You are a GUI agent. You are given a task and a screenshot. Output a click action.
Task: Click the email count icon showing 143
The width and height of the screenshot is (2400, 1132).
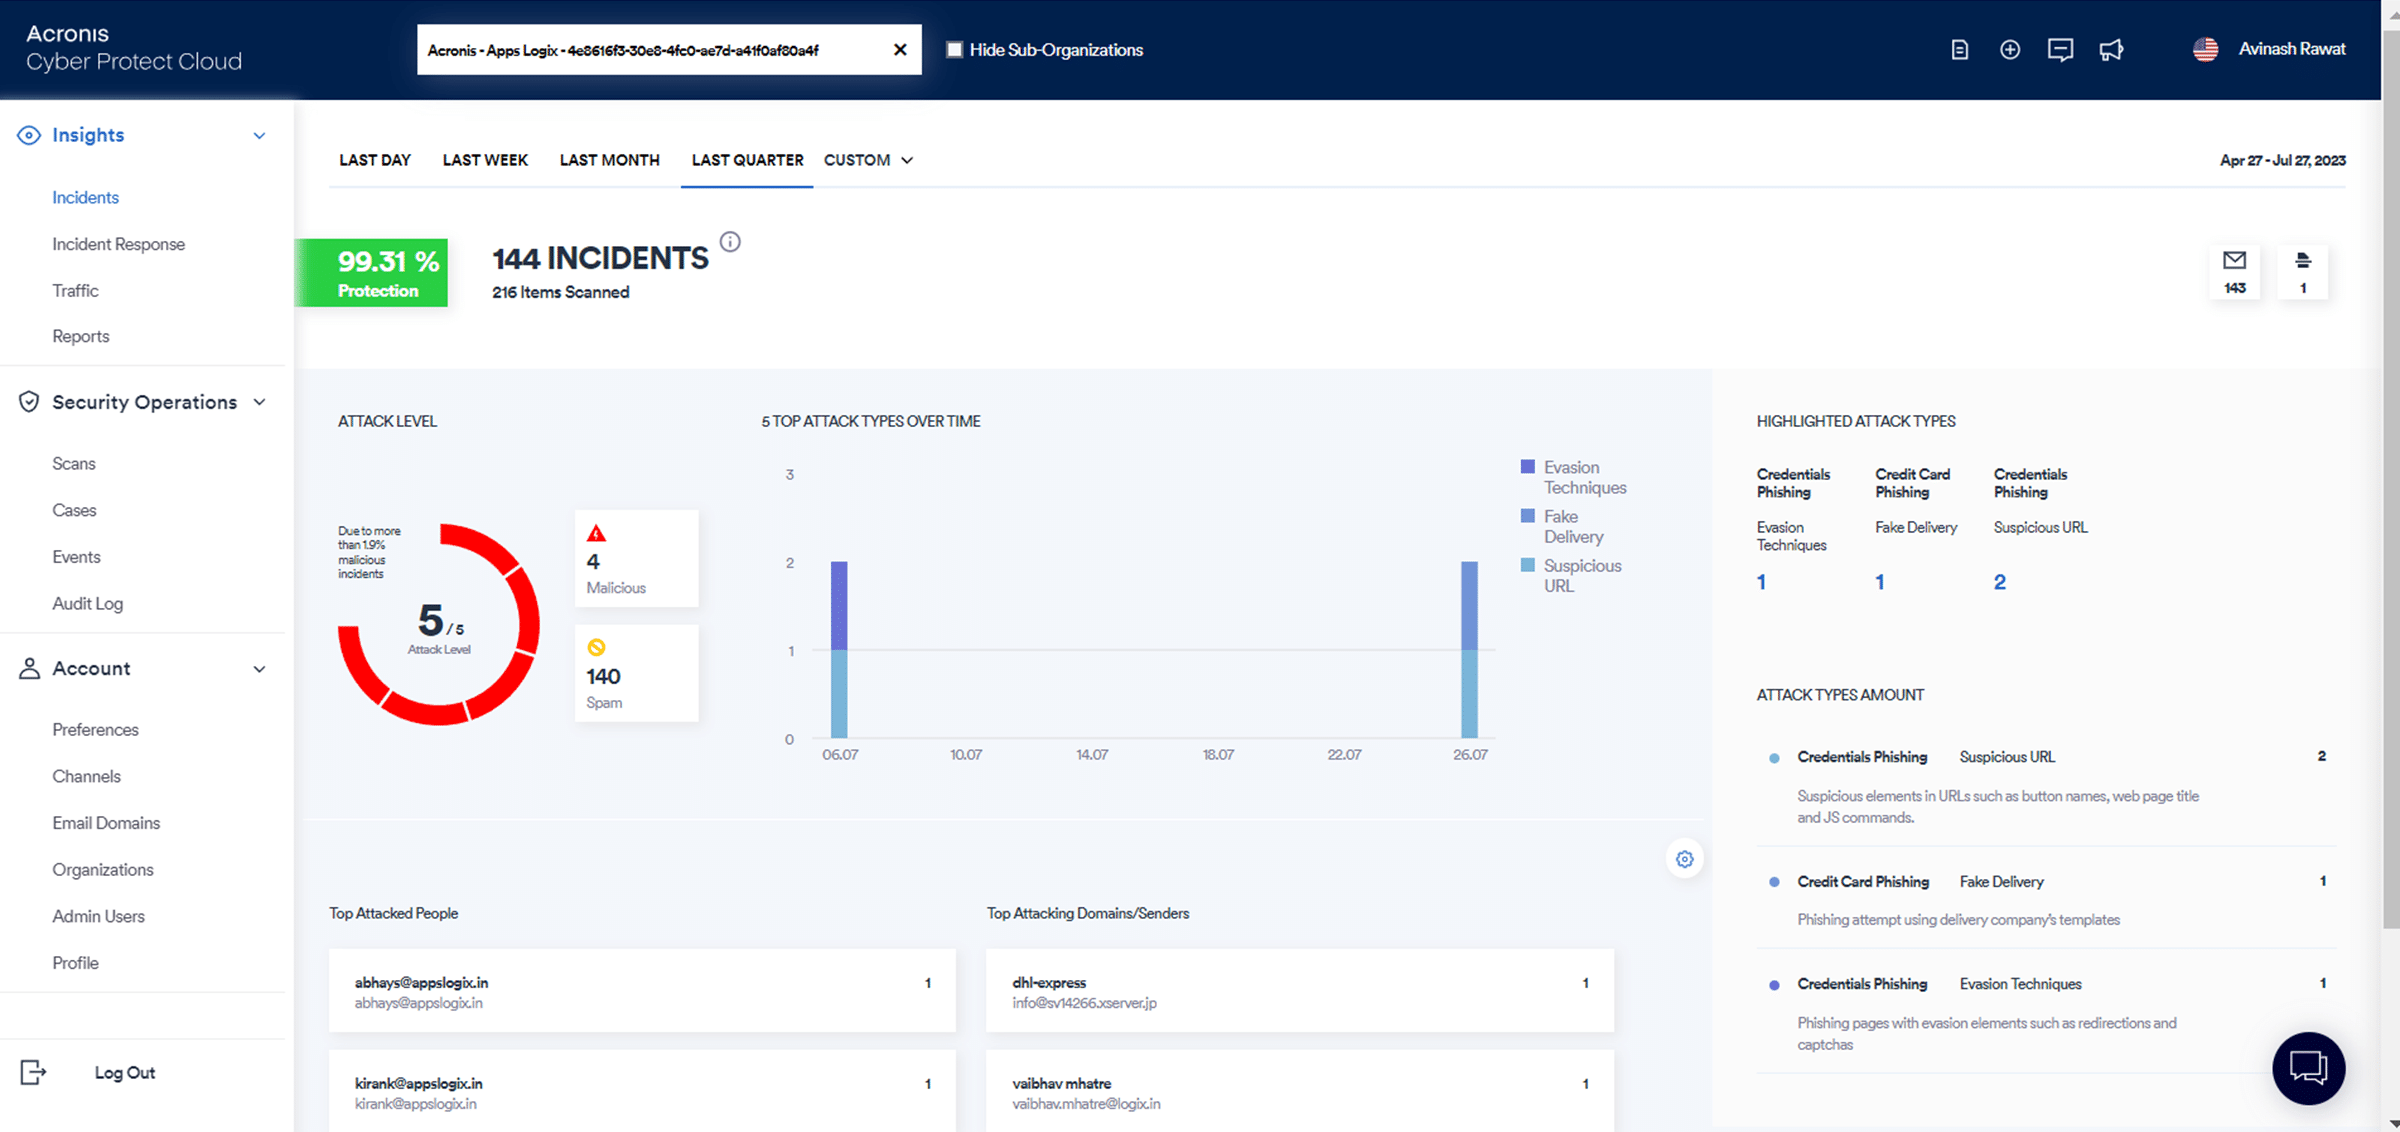tap(2234, 272)
